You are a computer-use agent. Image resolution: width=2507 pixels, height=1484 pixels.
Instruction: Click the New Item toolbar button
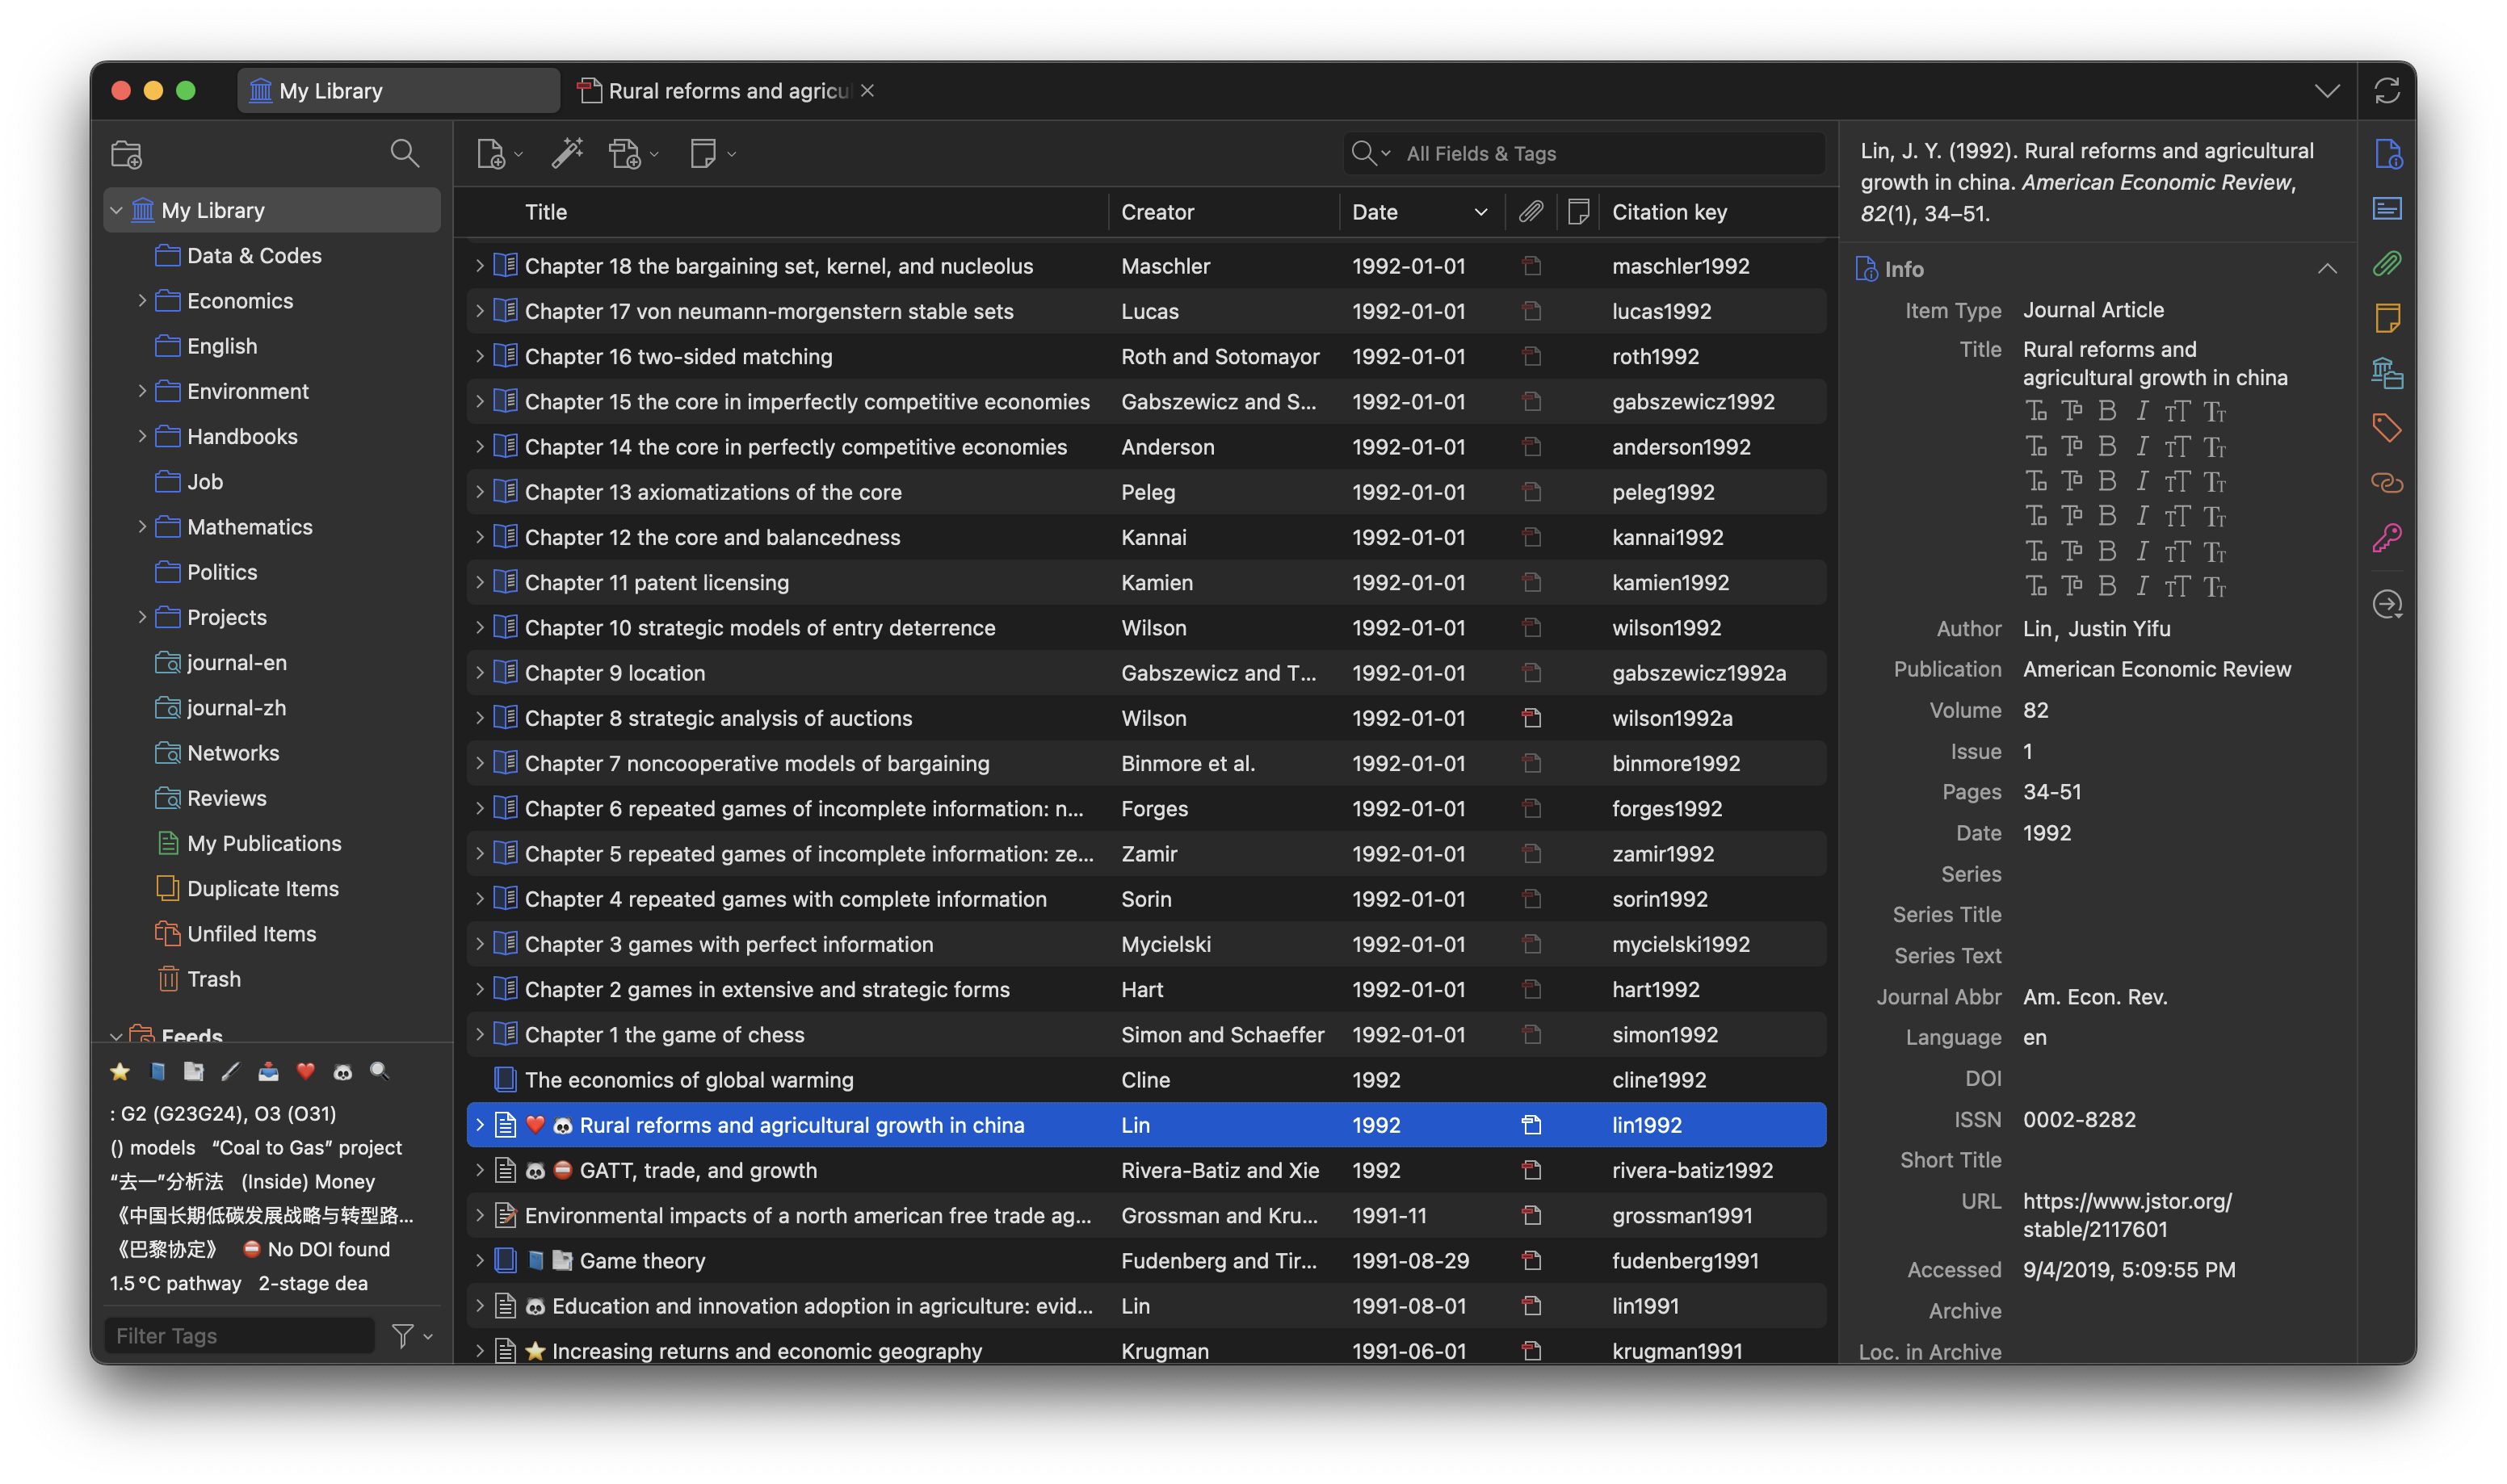tap(492, 154)
